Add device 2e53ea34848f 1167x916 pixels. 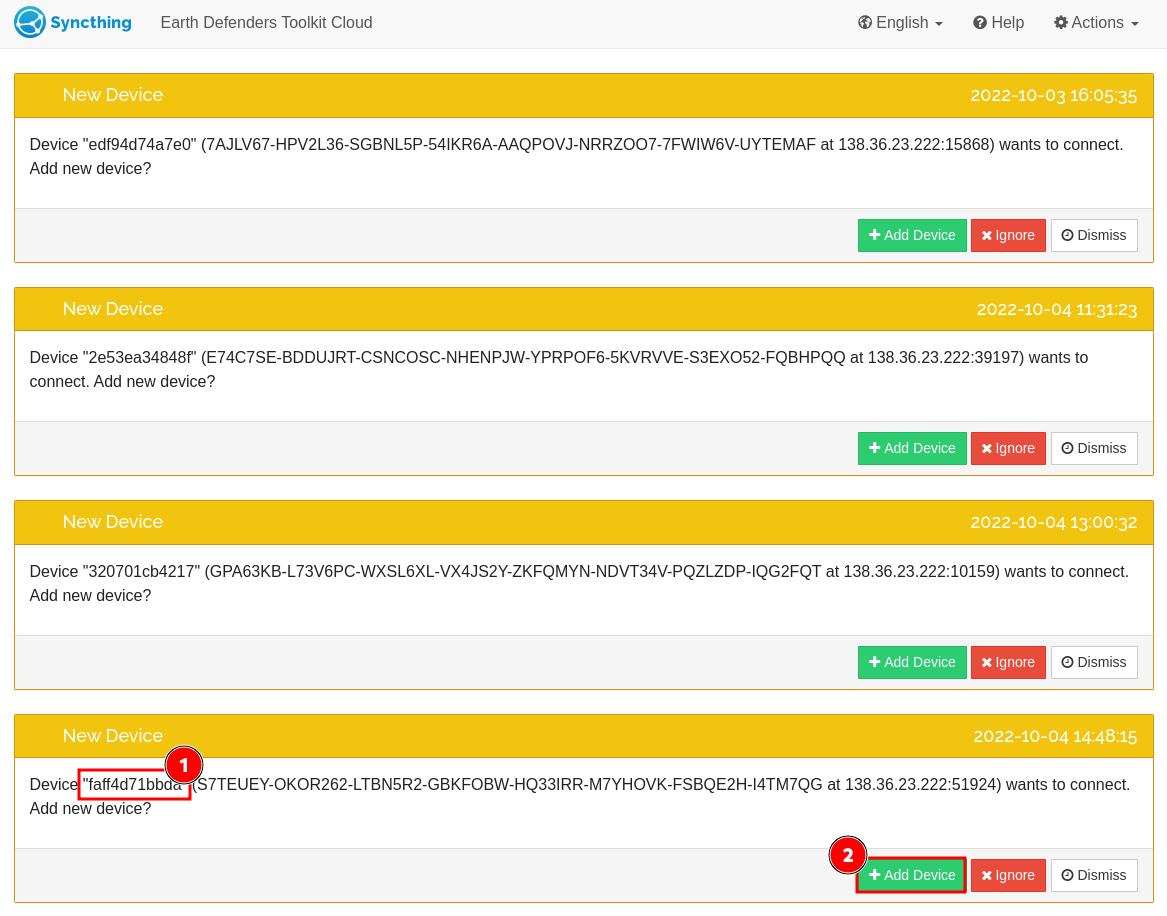[x=912, y=448]
